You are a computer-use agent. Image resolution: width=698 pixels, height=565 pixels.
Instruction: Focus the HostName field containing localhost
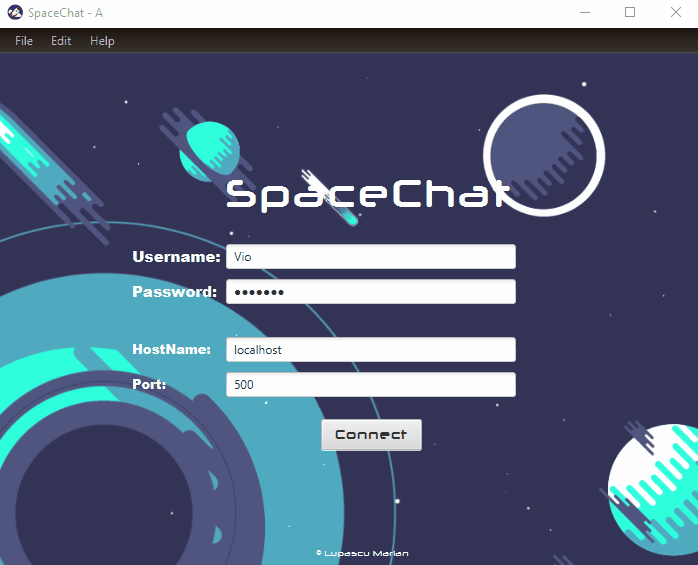[371, 350]
